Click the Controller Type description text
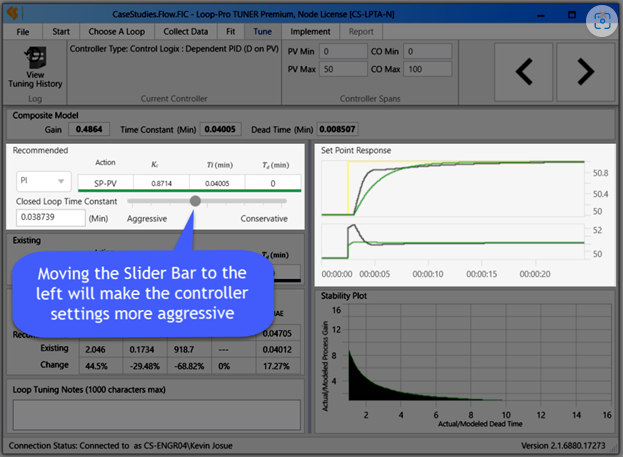 click(174, 49)
